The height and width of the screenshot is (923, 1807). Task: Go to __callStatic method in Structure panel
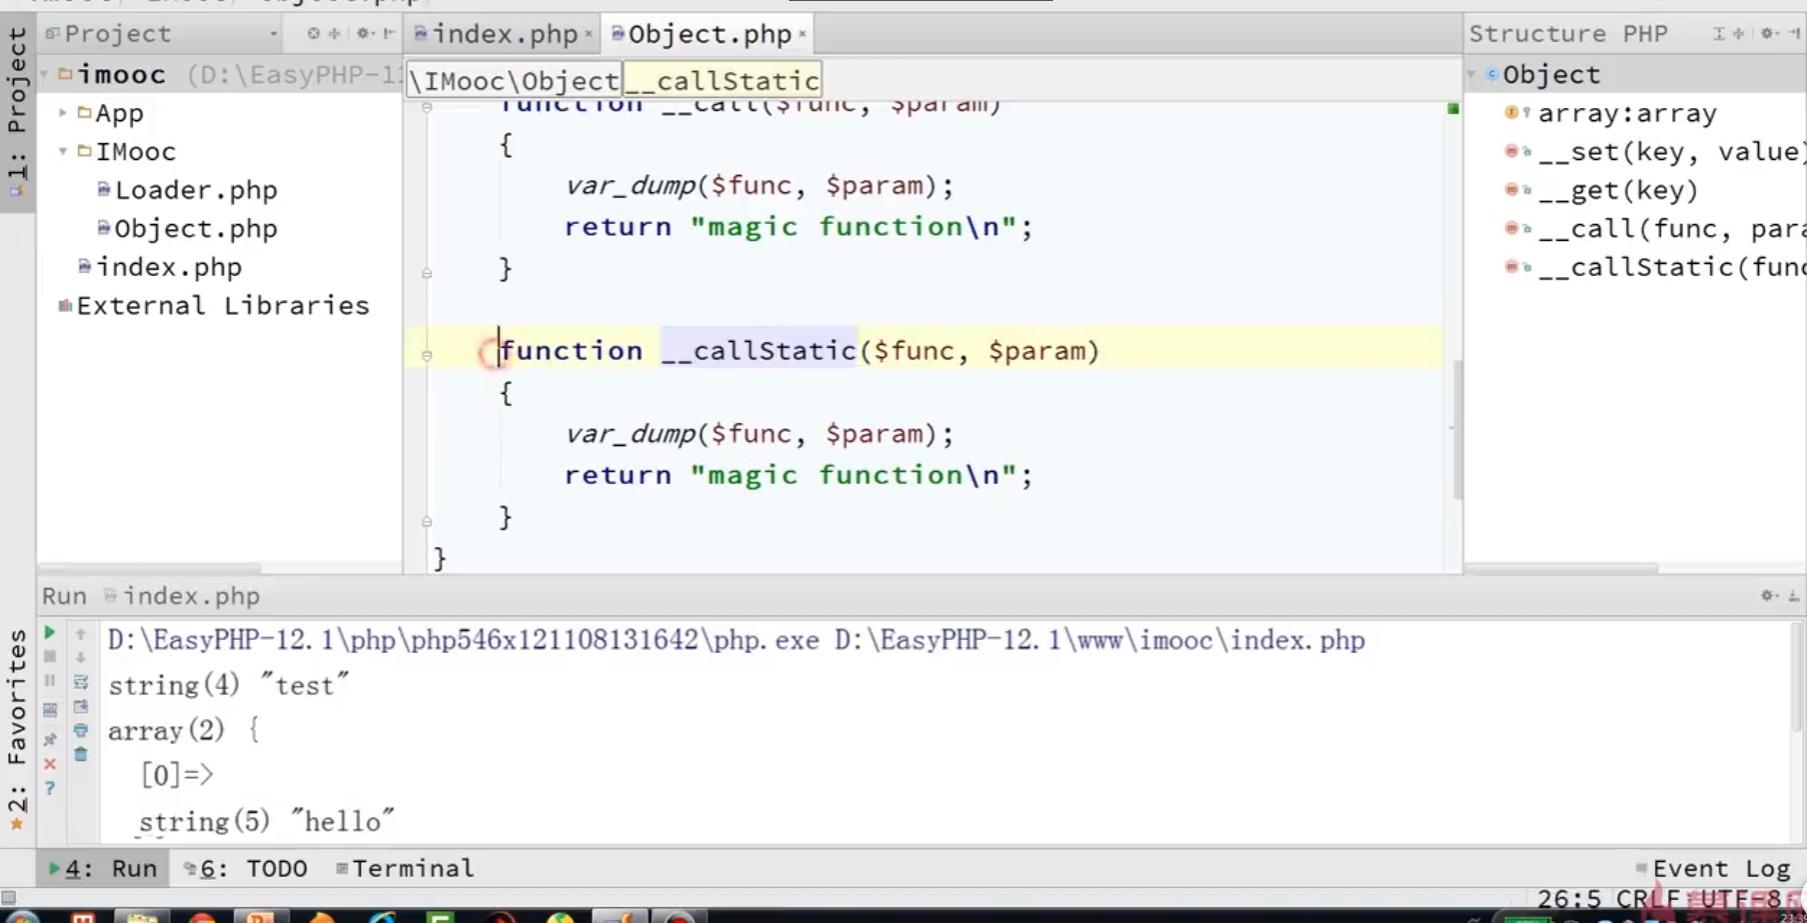coord(1655,267)
